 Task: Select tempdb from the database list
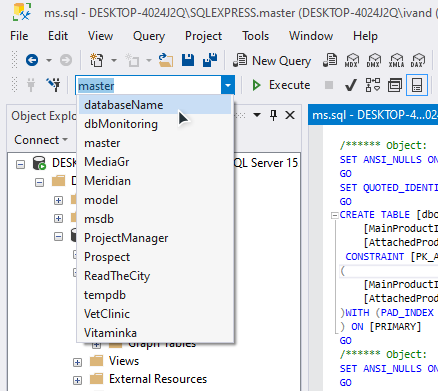(x=154, y=295)
